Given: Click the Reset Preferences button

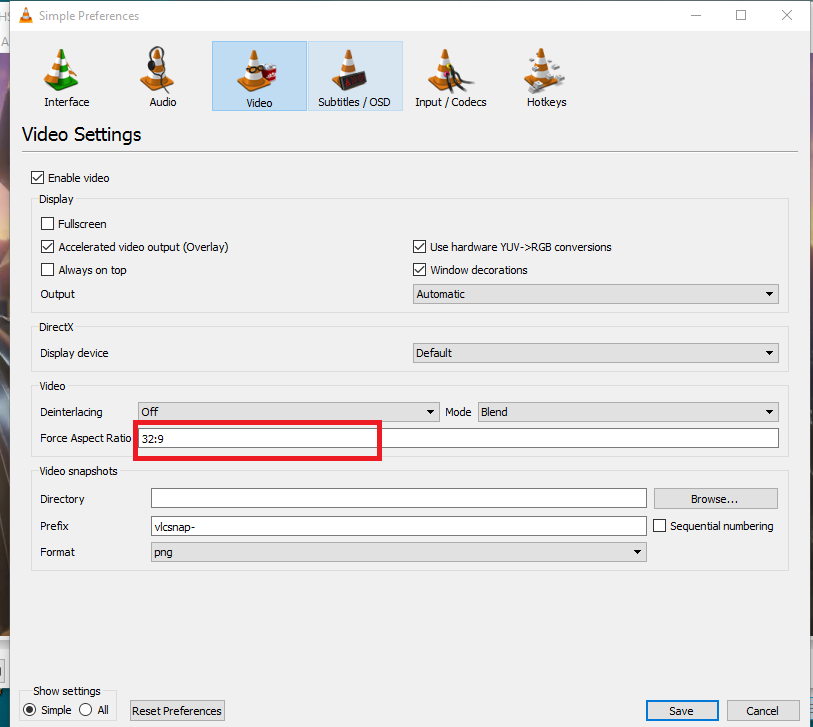Looking at the screenshot, I should tap(177, 711).
